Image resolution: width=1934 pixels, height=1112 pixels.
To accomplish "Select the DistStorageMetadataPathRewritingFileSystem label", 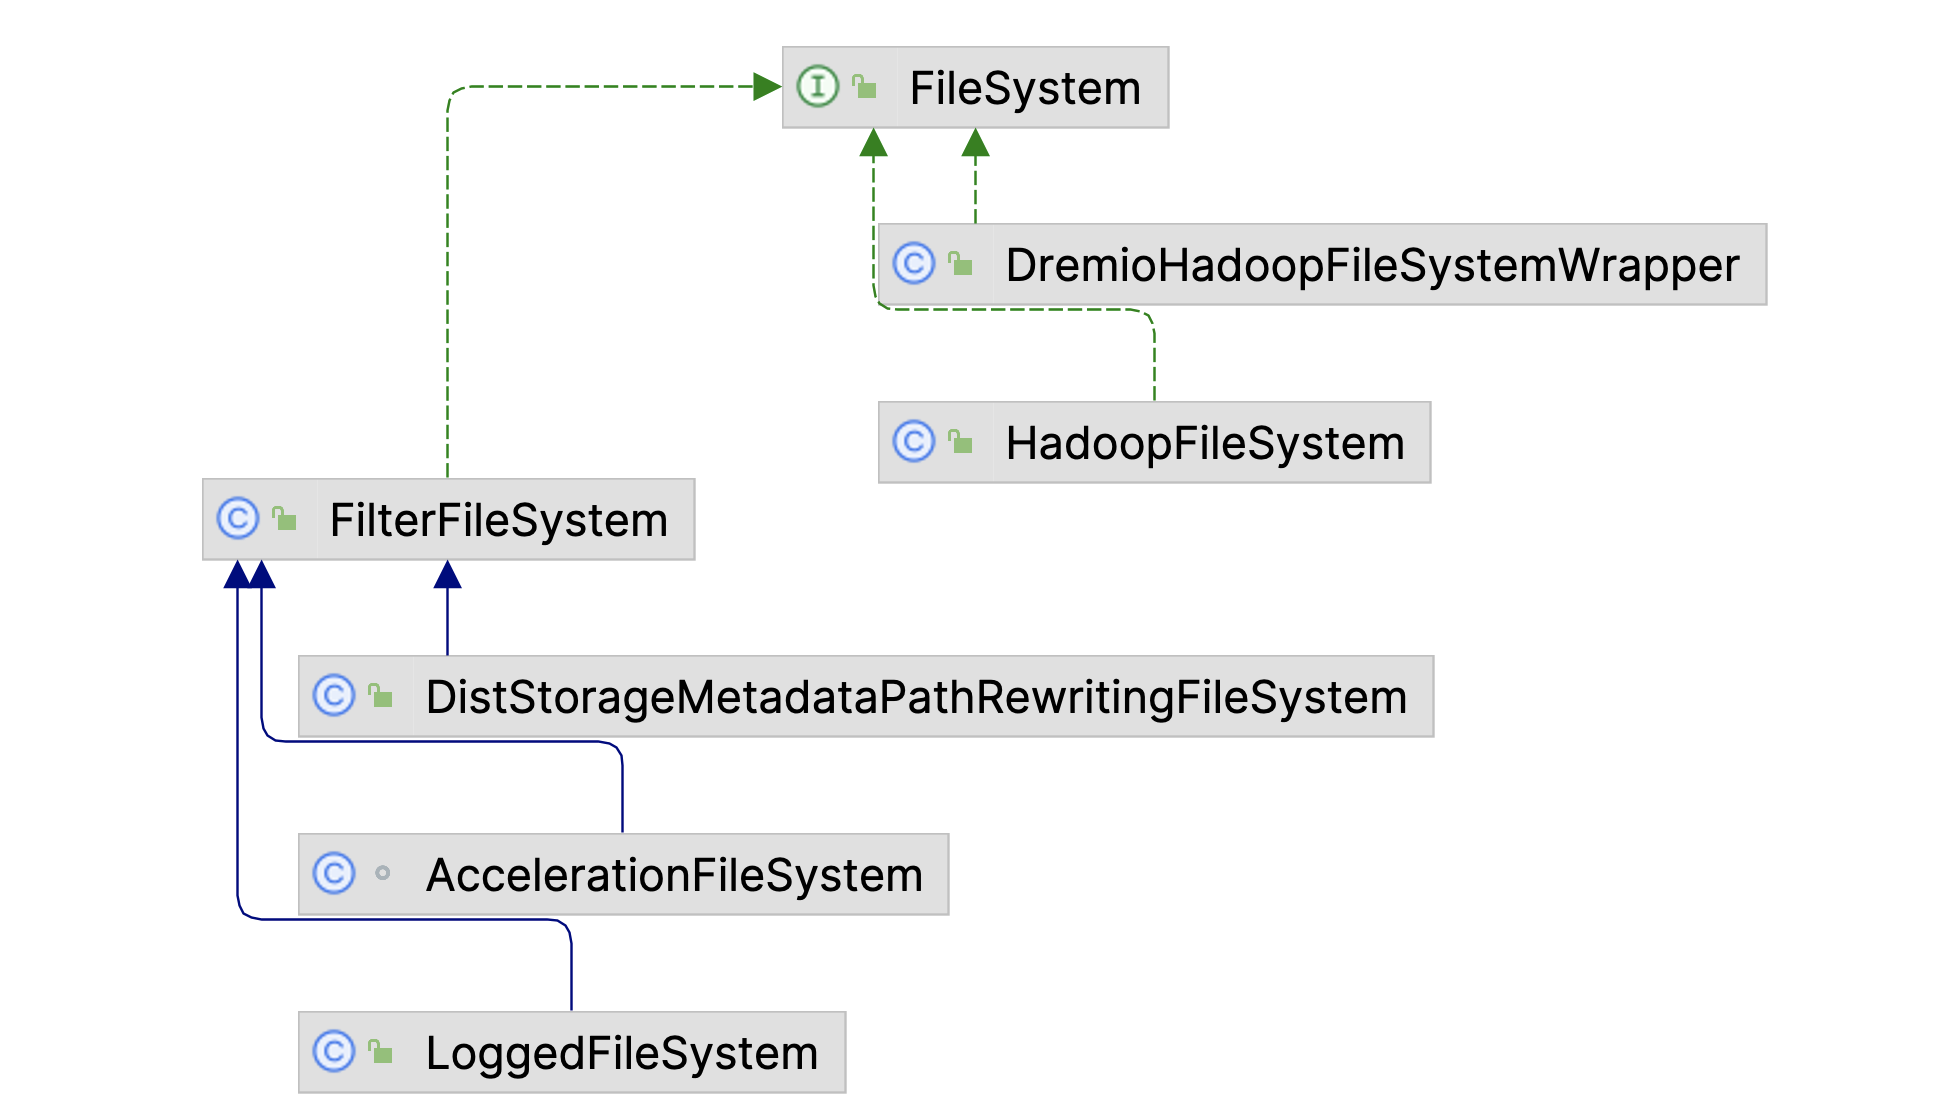I will pos(916,697).
